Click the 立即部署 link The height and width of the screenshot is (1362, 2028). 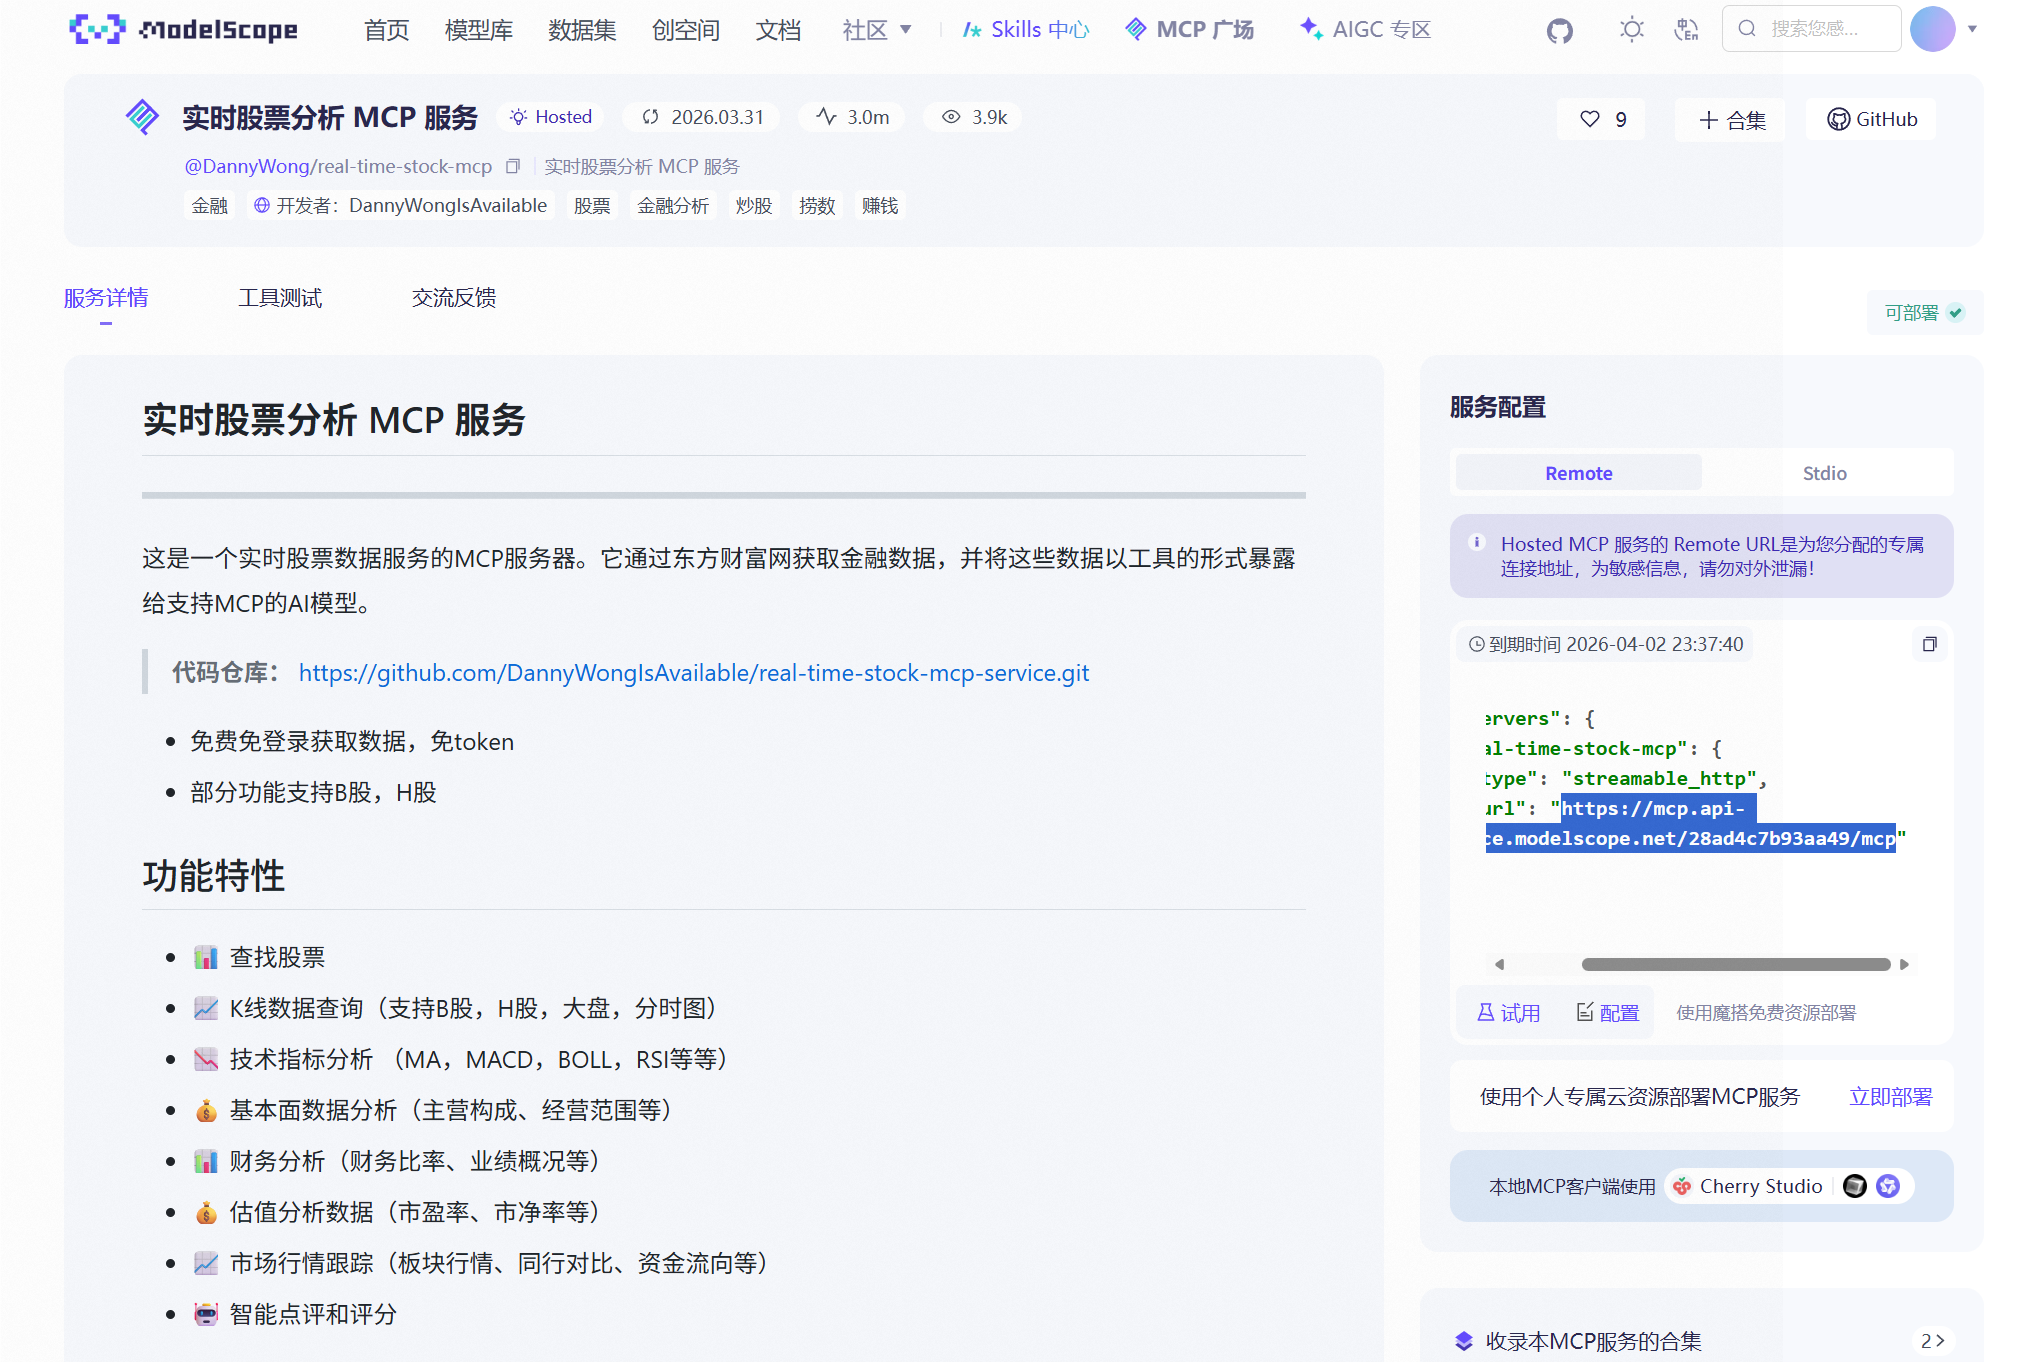pyautogui.click(x=1890, y=1097)
